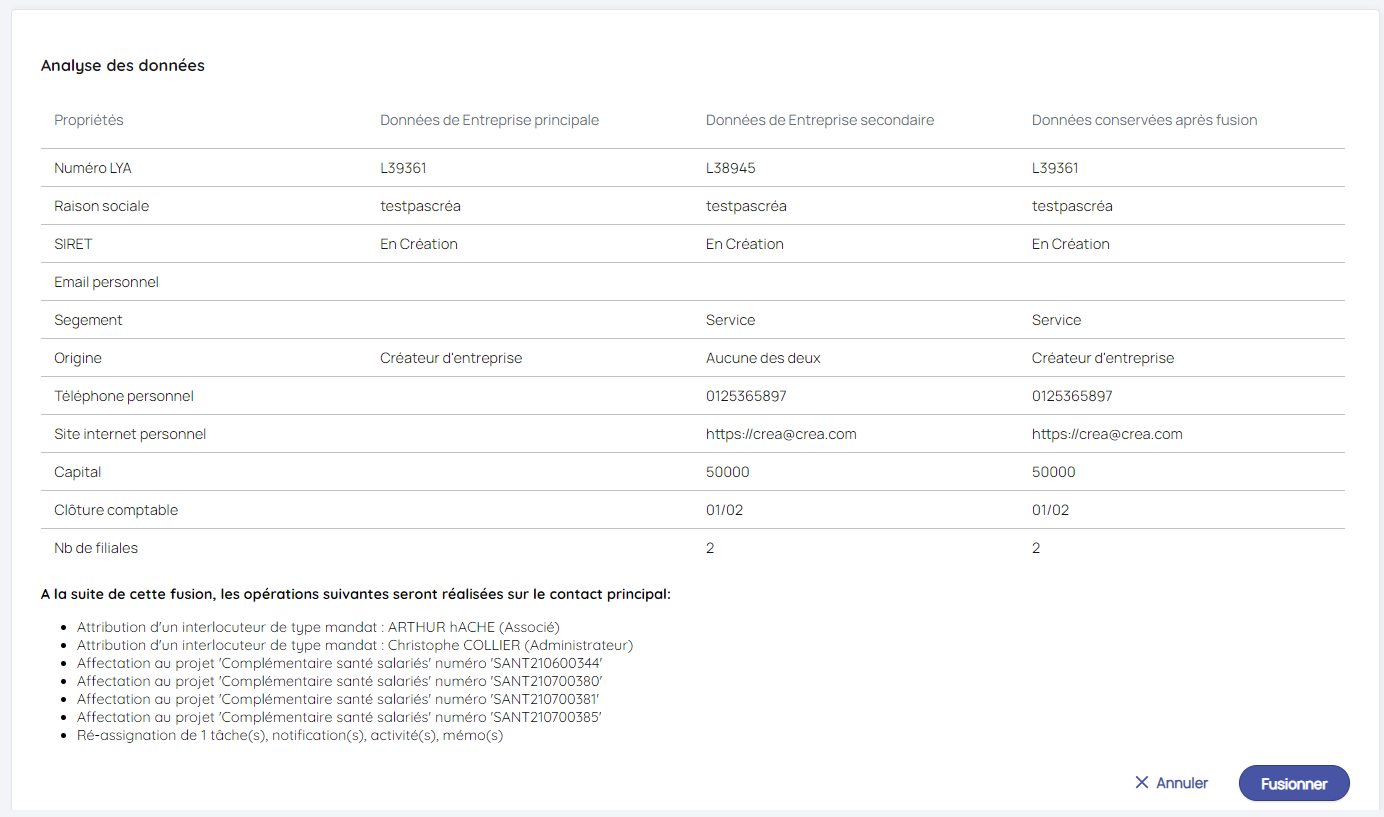
Task: Click the Annuler X icon
Action: 1141,783
